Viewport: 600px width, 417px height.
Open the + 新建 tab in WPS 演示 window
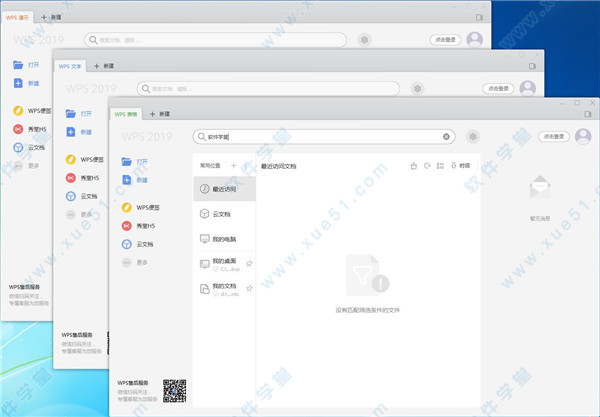pyautogui.click(x=51, y=17)
